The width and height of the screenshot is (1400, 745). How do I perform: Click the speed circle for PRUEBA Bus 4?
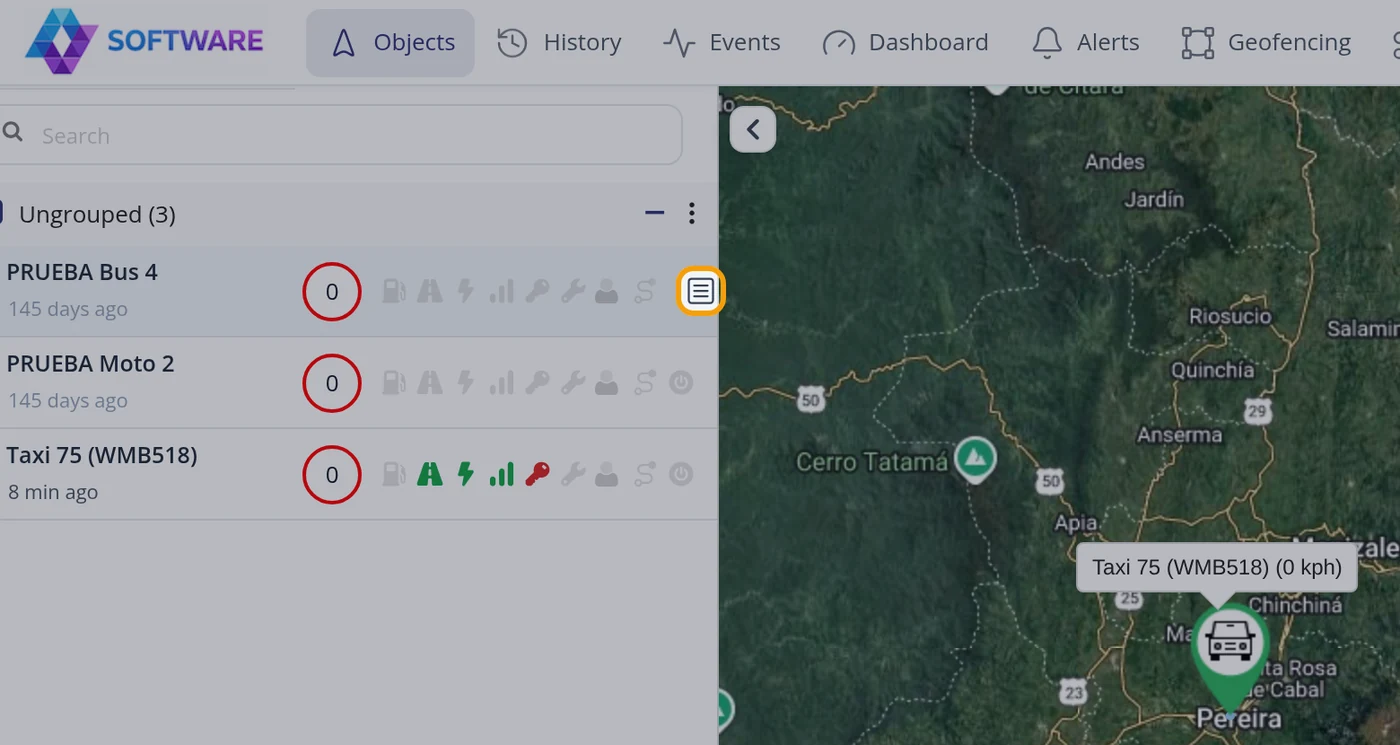click(x=332, y=292)
